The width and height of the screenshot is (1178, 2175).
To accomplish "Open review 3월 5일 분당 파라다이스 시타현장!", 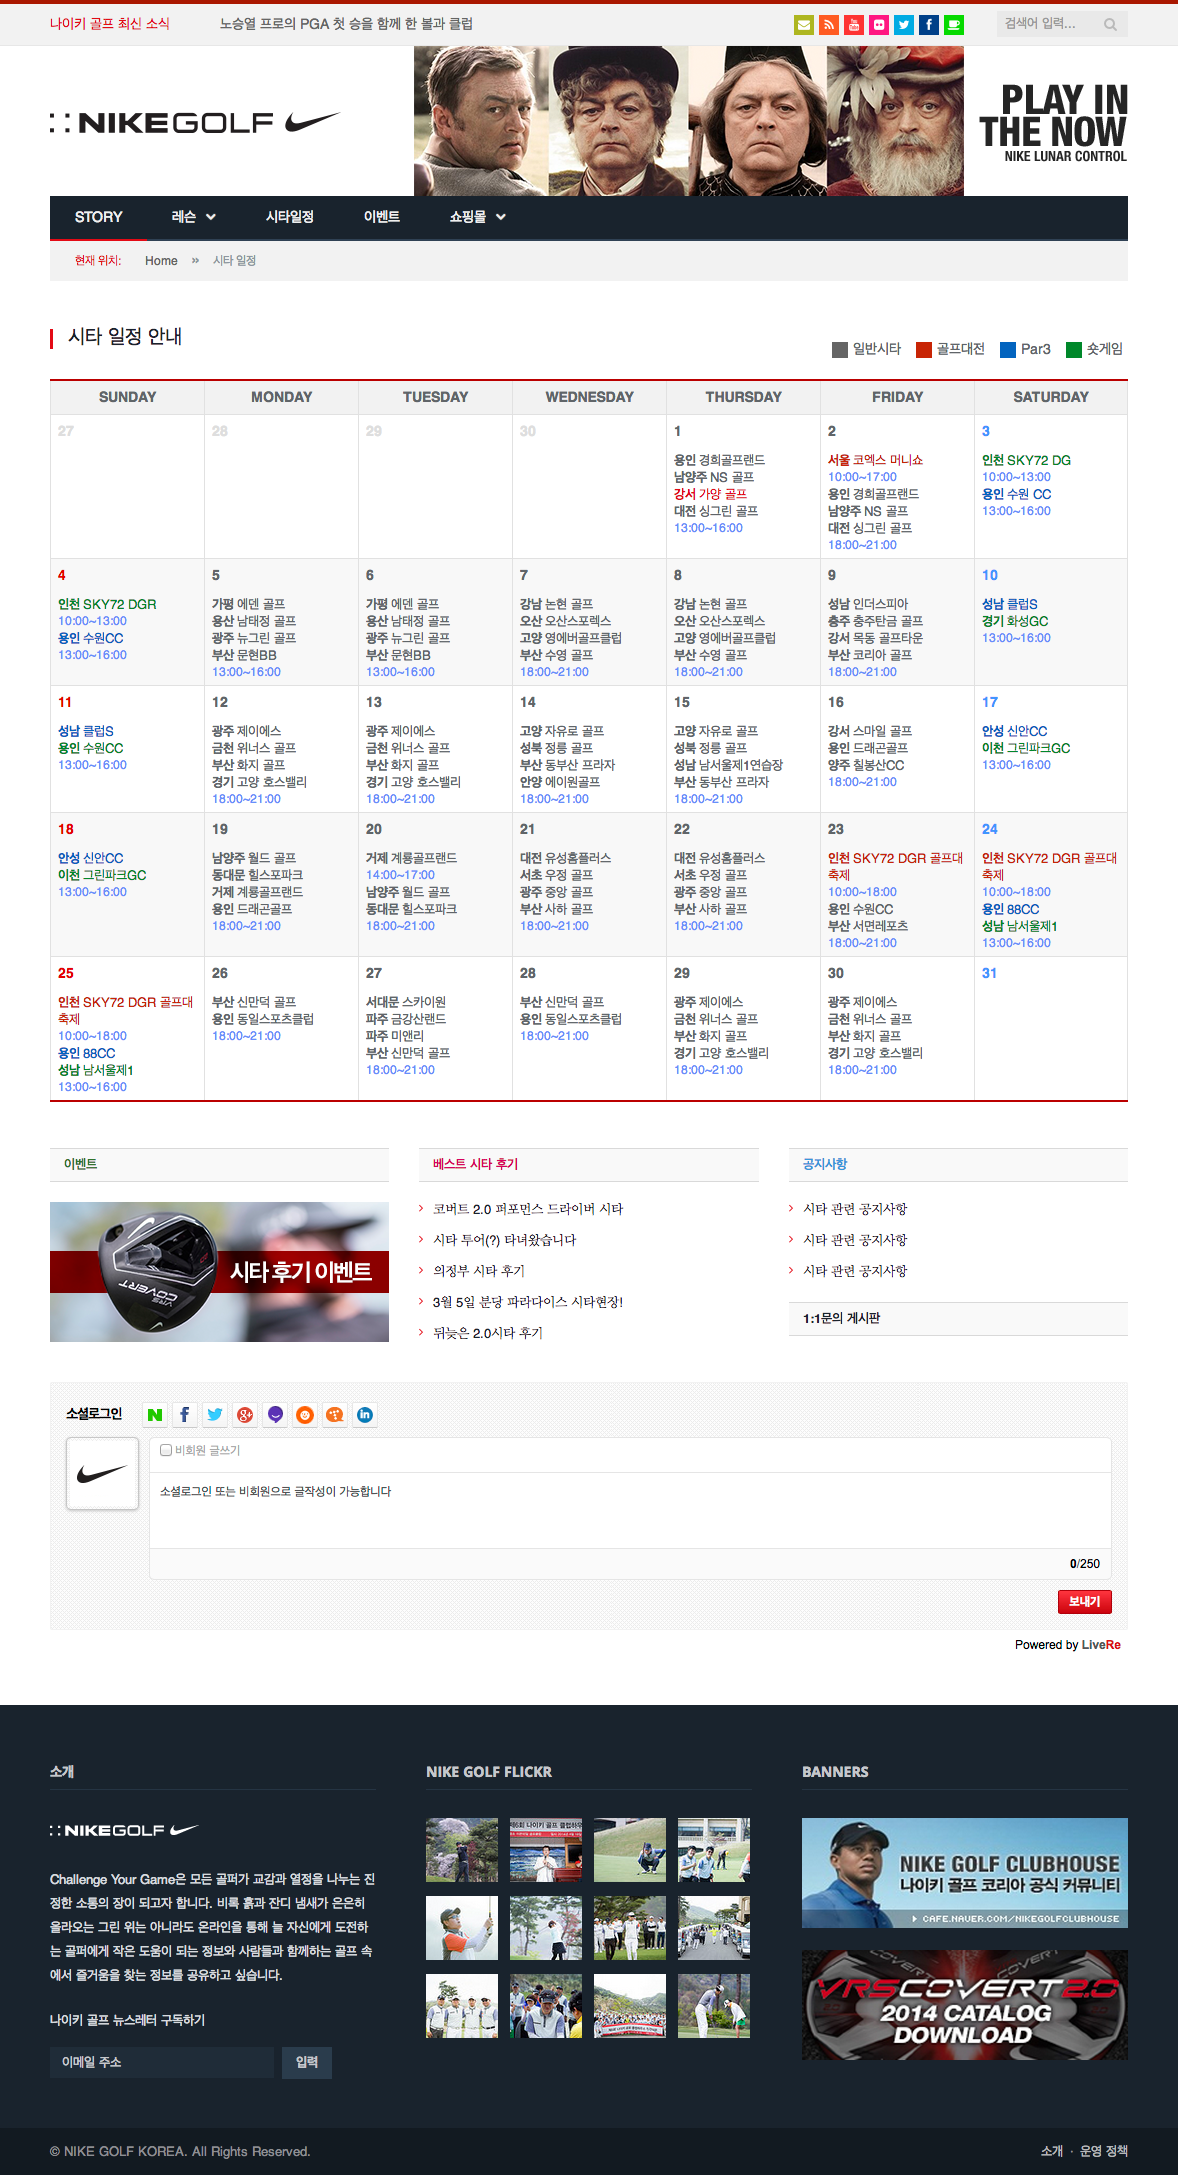I will pyautogui.click(x=528, y=1302).
